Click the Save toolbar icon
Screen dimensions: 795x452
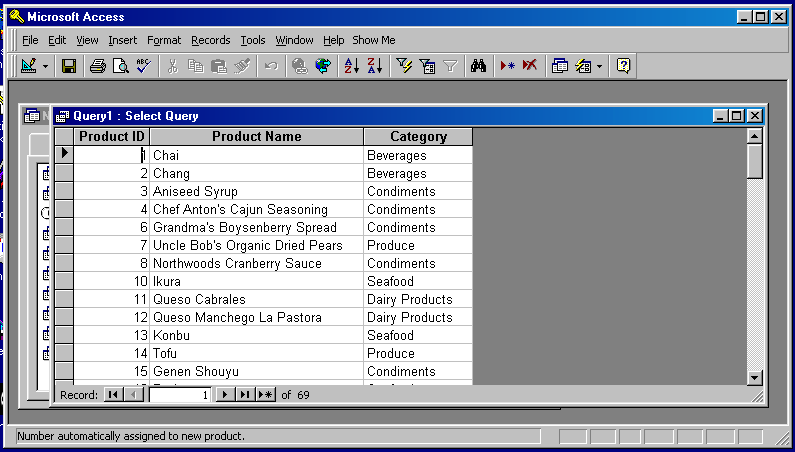69,66
